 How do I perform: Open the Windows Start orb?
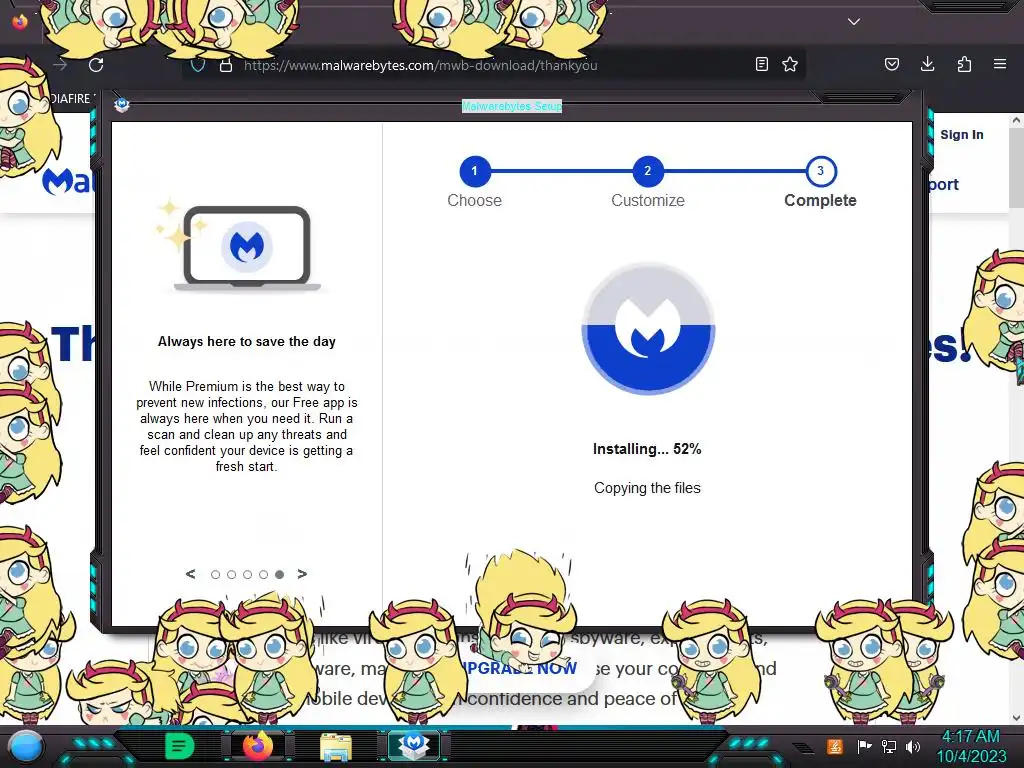[25, 746]
